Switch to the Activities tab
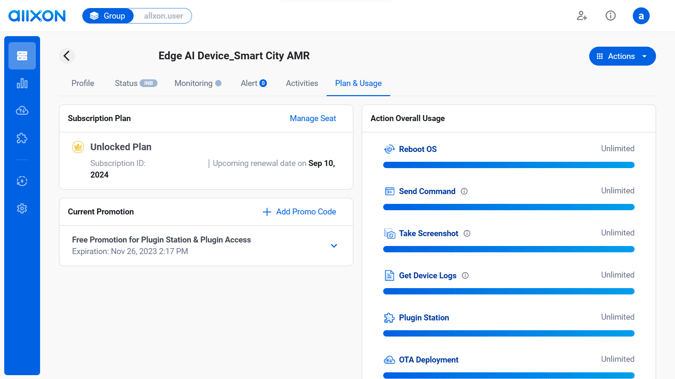Screen dimensions: 675x379 coord(302,83)
